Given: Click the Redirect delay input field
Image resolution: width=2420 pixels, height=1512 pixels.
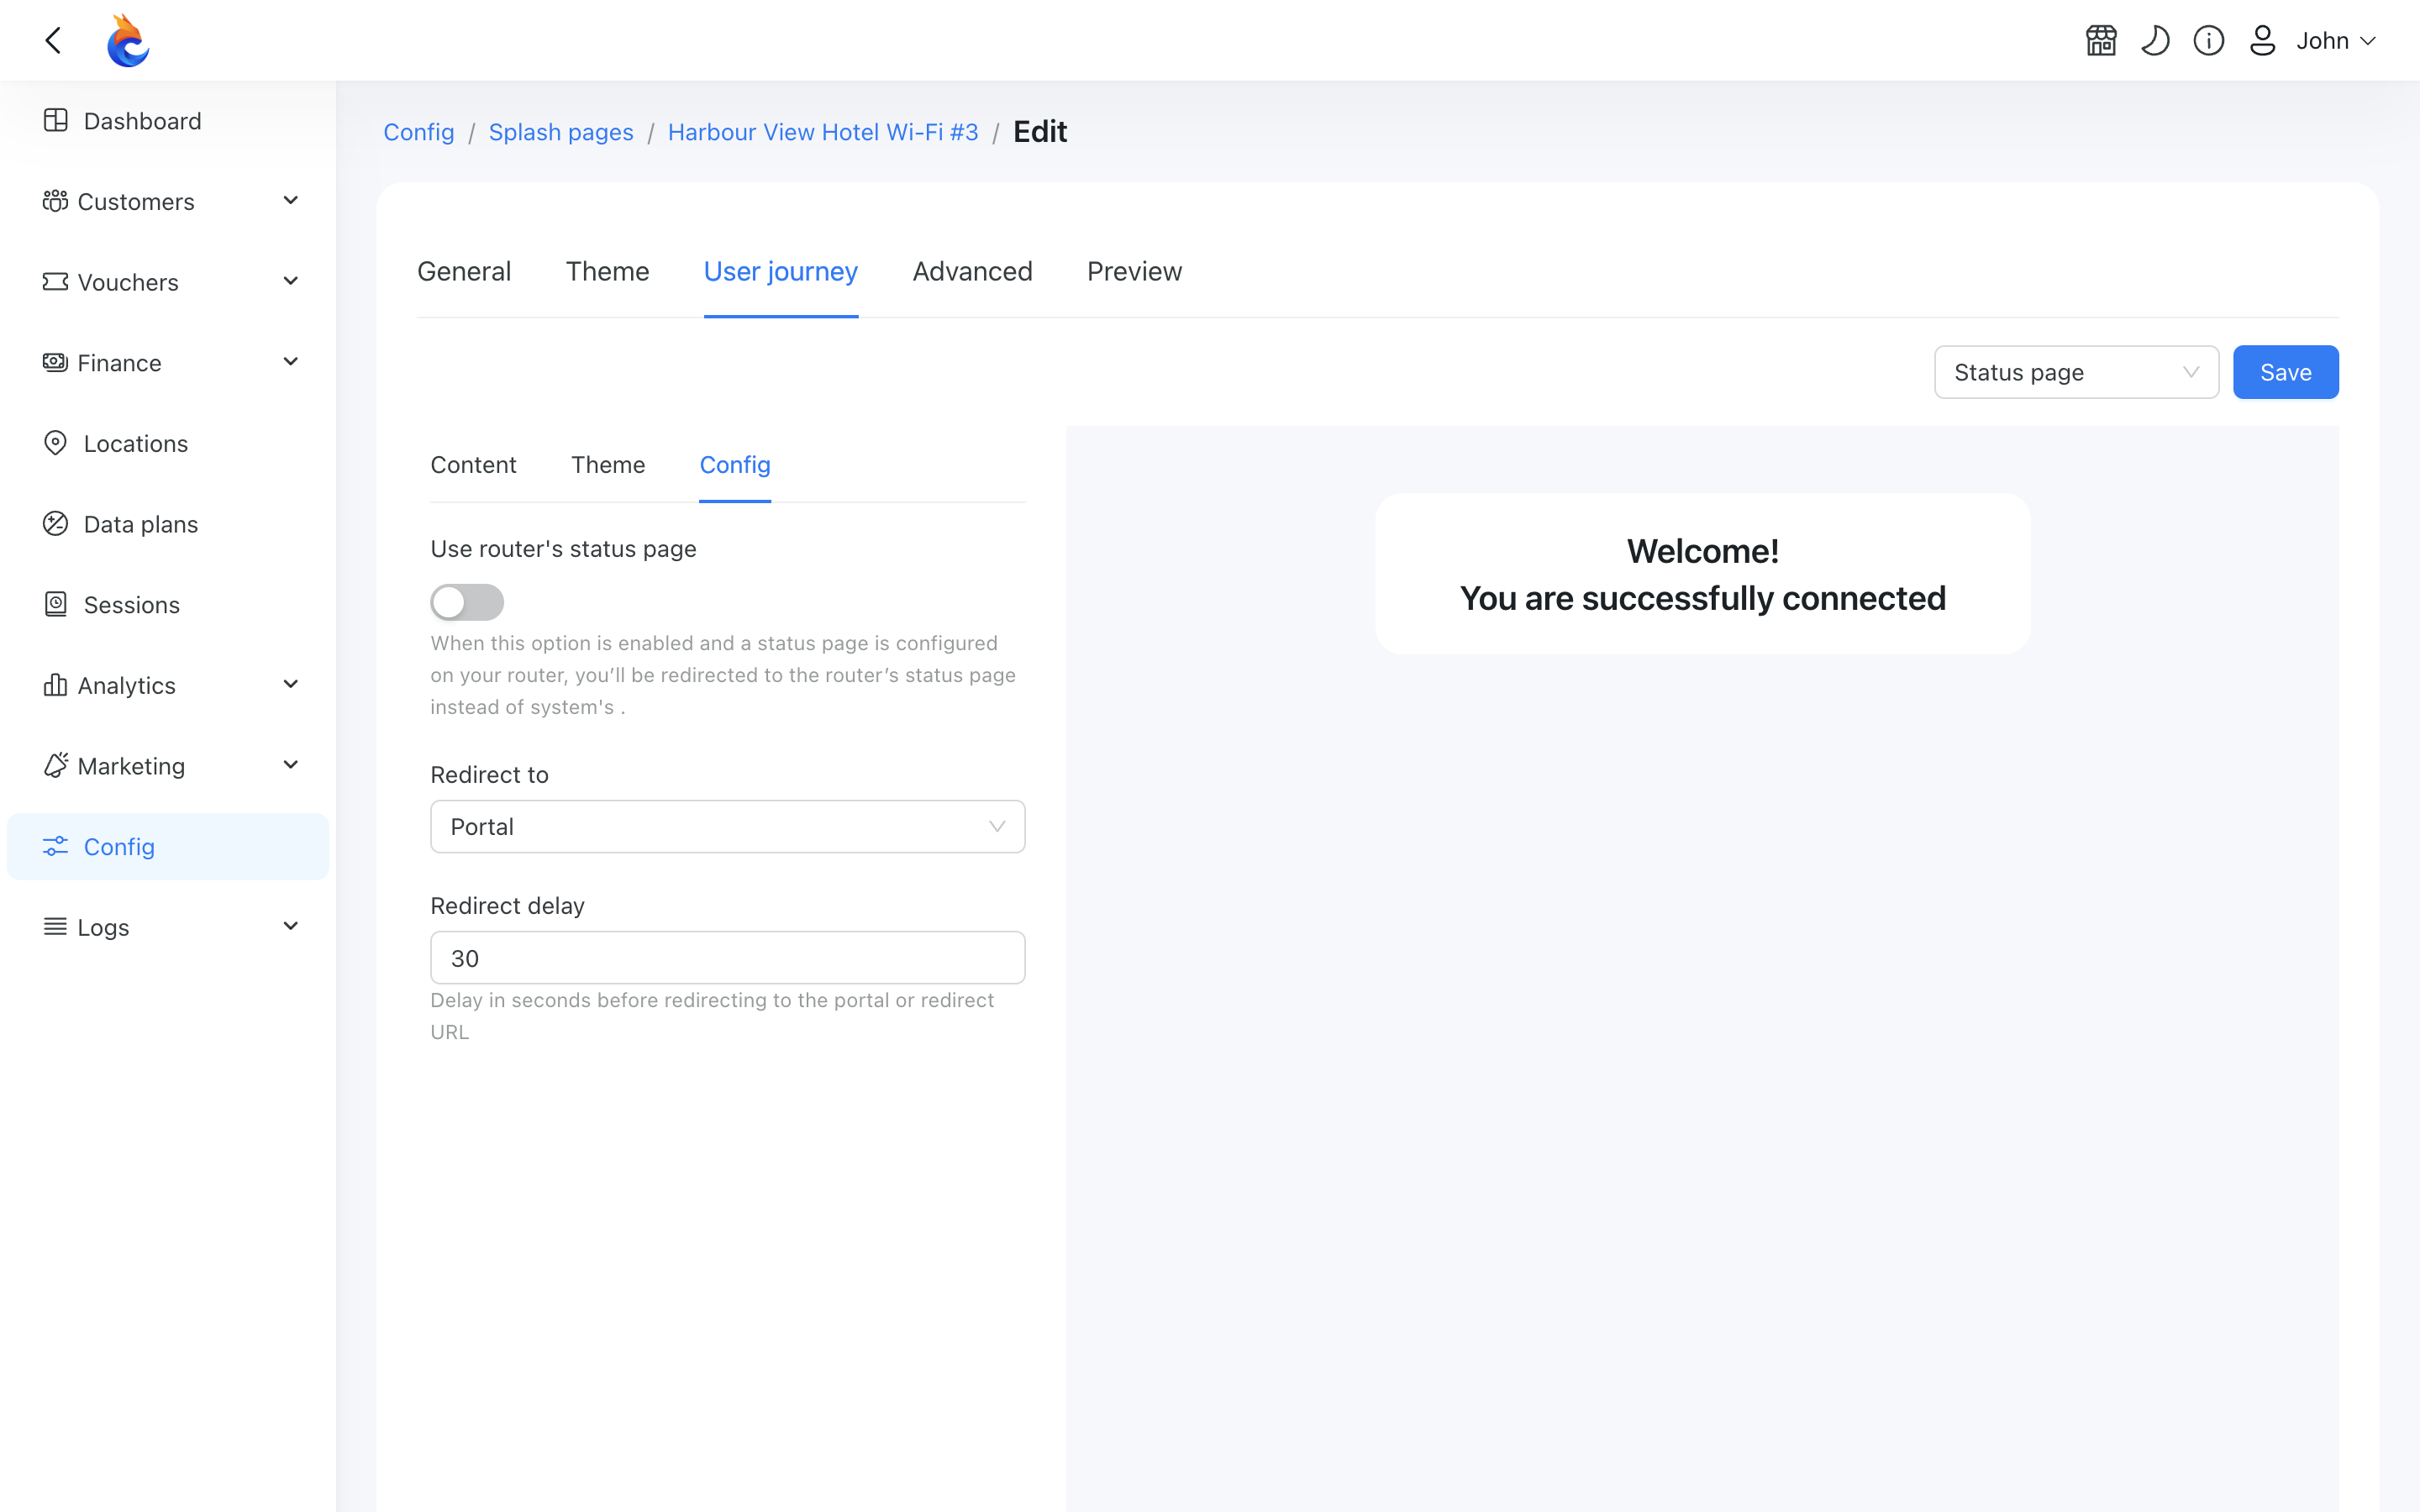Looking at the screenshot, I should [x=727, y=958].
